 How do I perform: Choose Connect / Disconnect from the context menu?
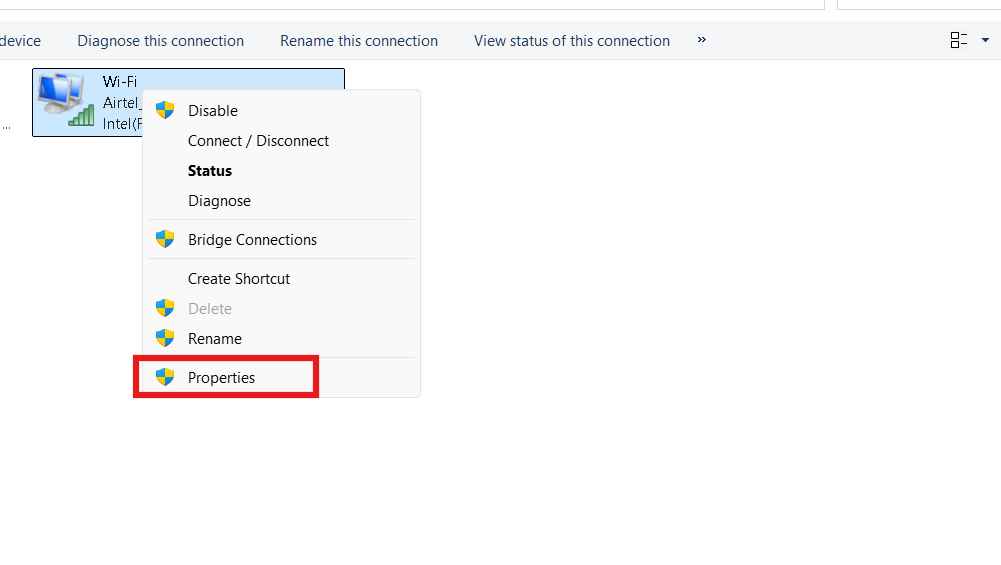pyautogui.click(x=258, y=141)
